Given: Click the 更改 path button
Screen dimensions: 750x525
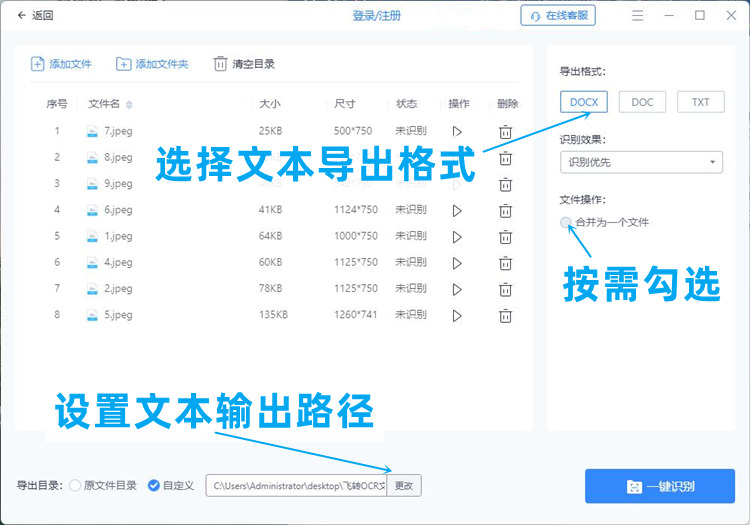Looking at the screenshot, I should click(x=404, y=486).
